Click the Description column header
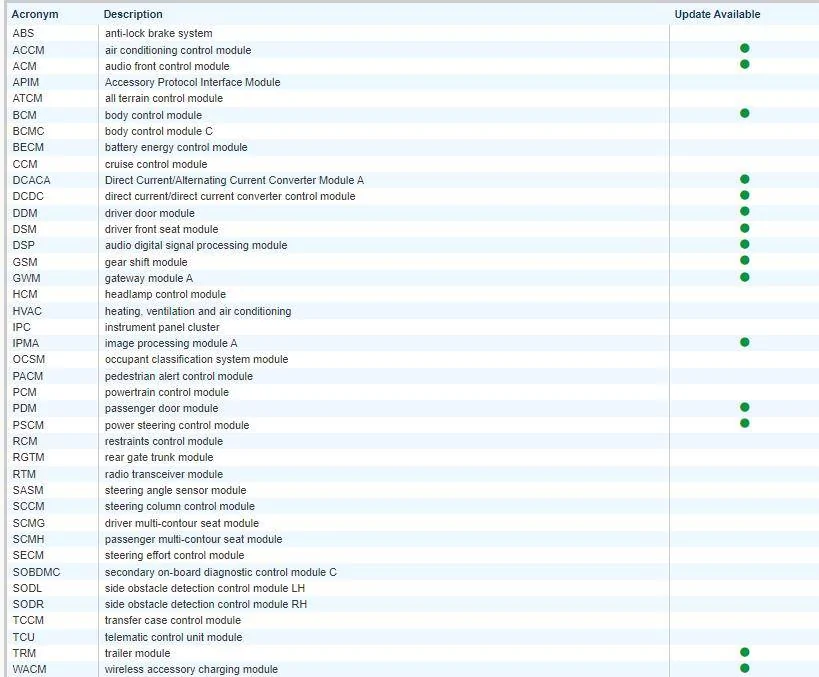The height and width of the screenshot is (677, 819). (133, 14)
